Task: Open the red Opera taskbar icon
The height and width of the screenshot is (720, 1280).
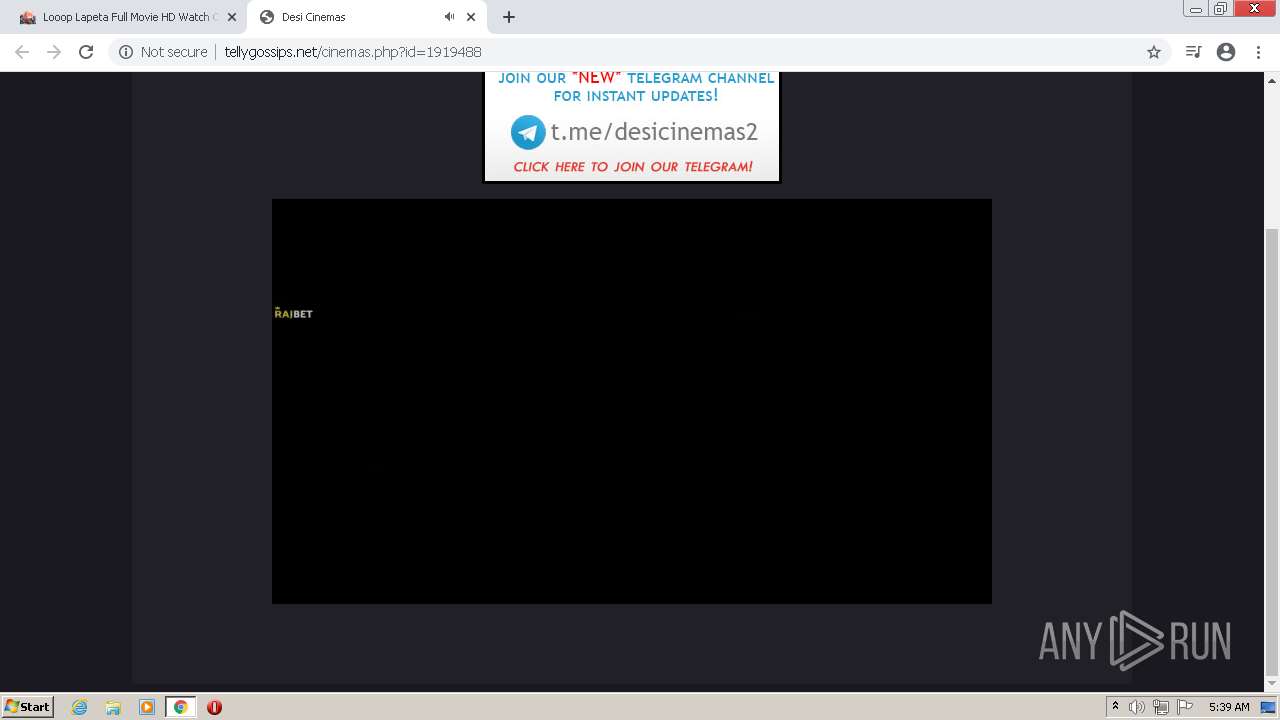Action: tap(214, 707)
